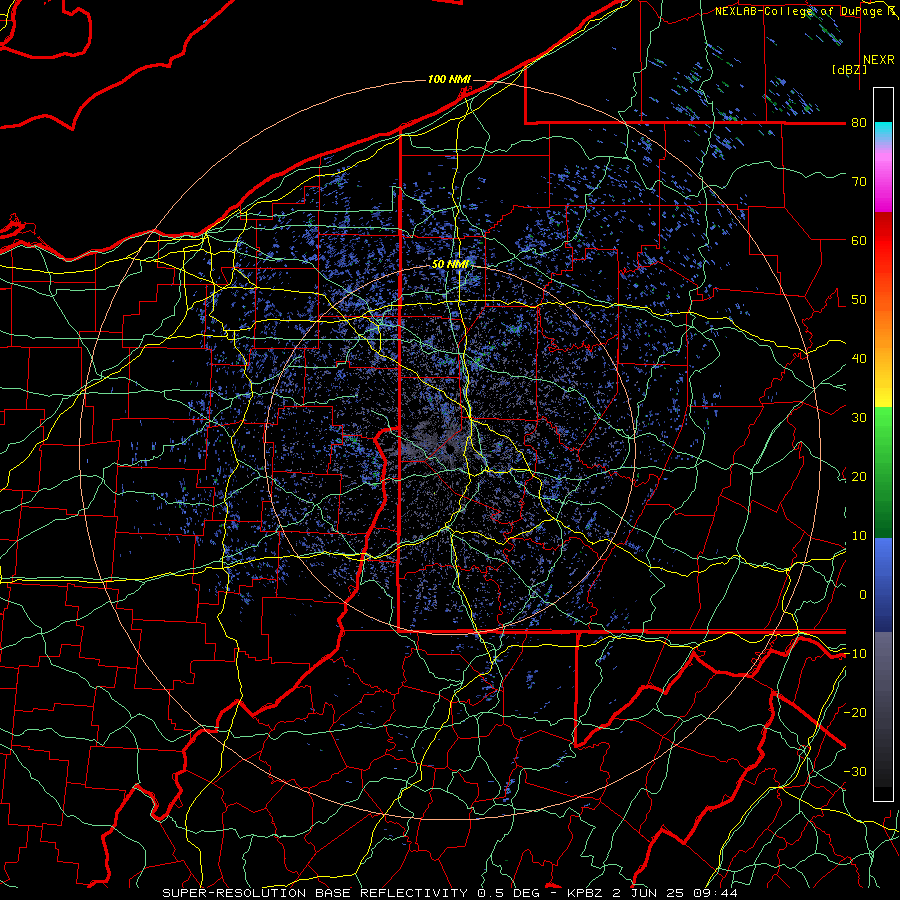900x900 pixels.
Task: Click the 30 value on the dBZ scale
Action: pos(859,418)
